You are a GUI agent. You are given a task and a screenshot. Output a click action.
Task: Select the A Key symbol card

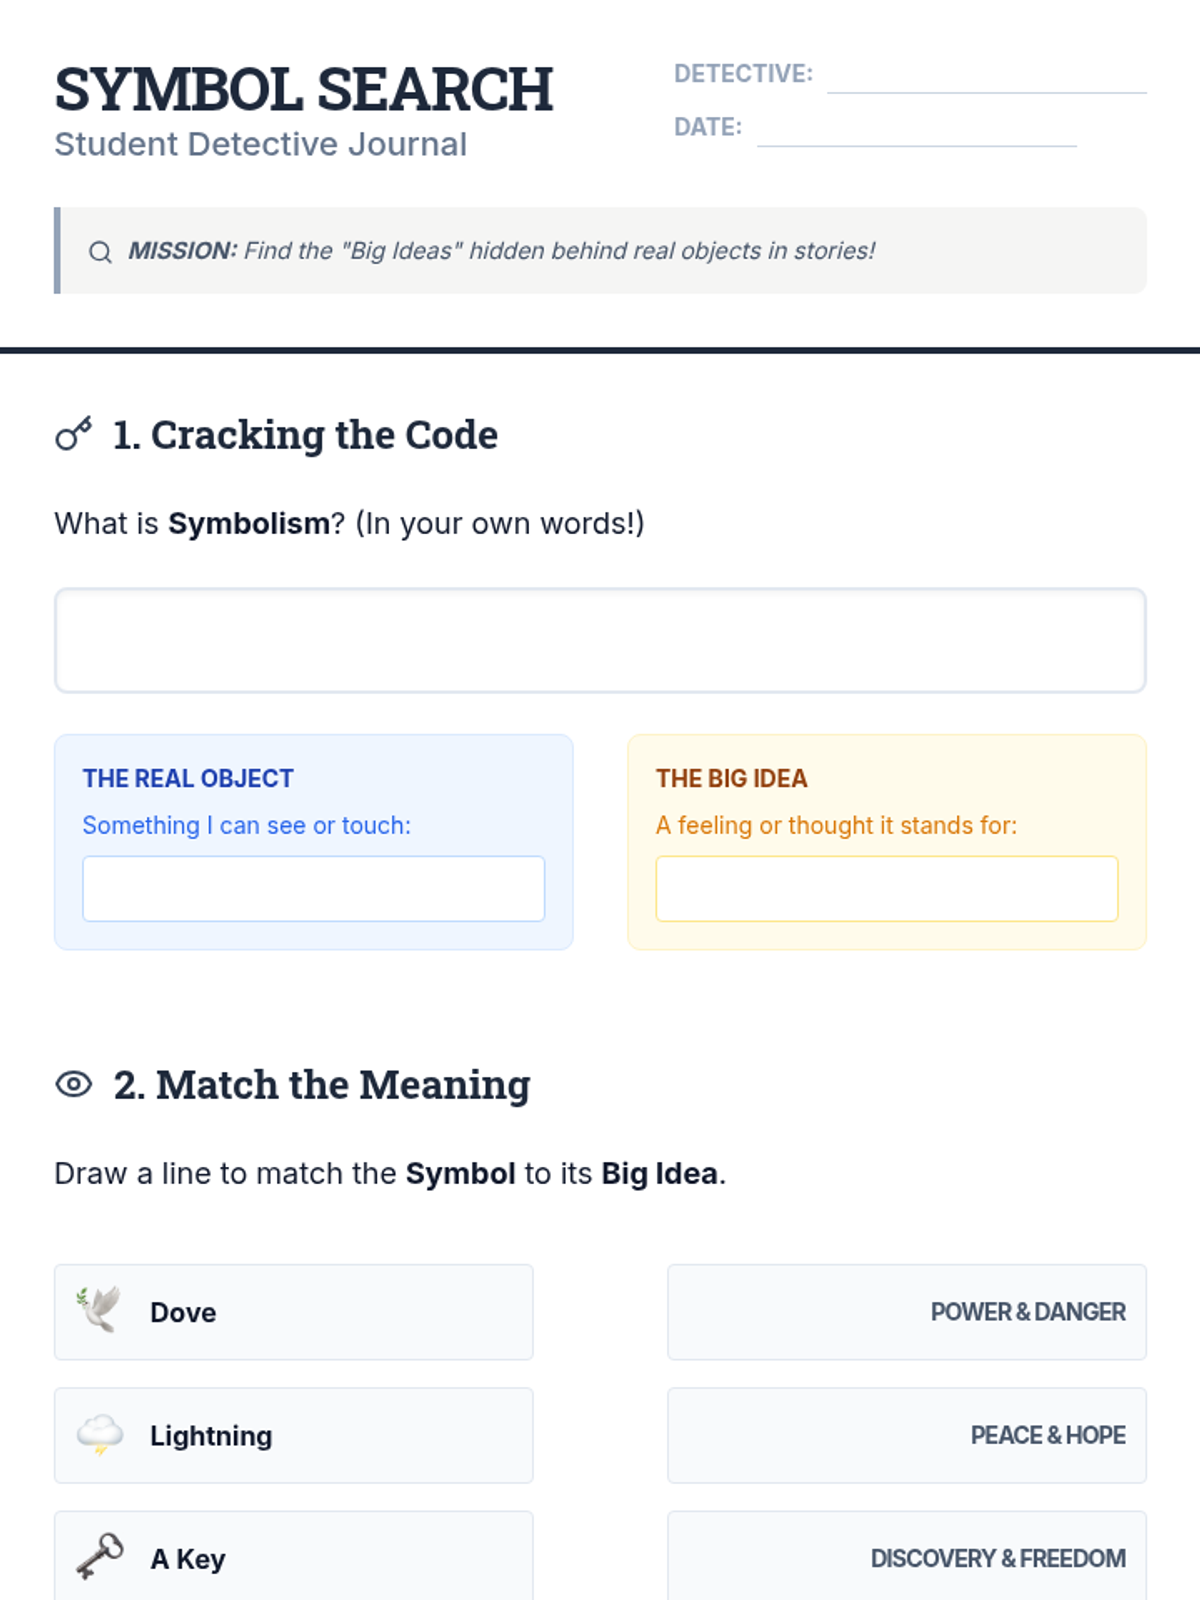[294, 1558]
